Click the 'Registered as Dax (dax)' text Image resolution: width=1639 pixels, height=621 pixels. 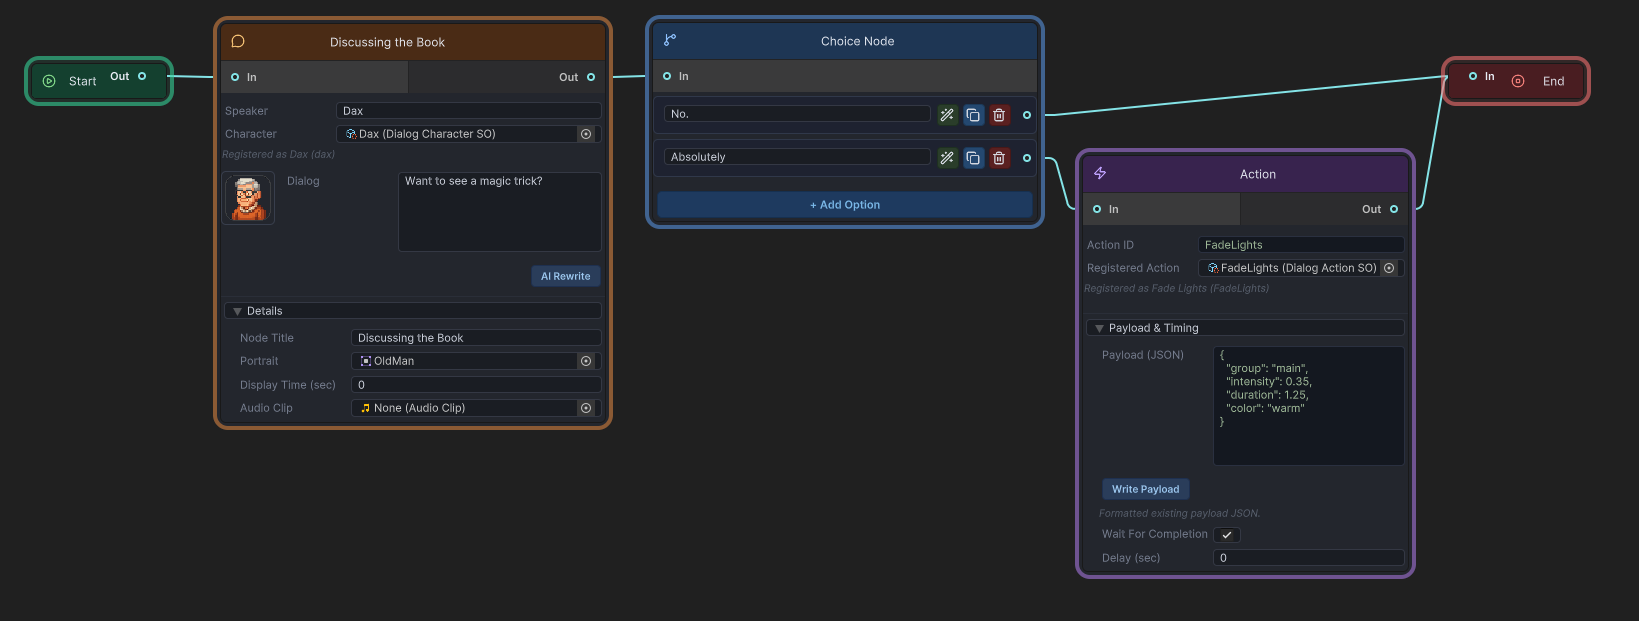point(278,155)
